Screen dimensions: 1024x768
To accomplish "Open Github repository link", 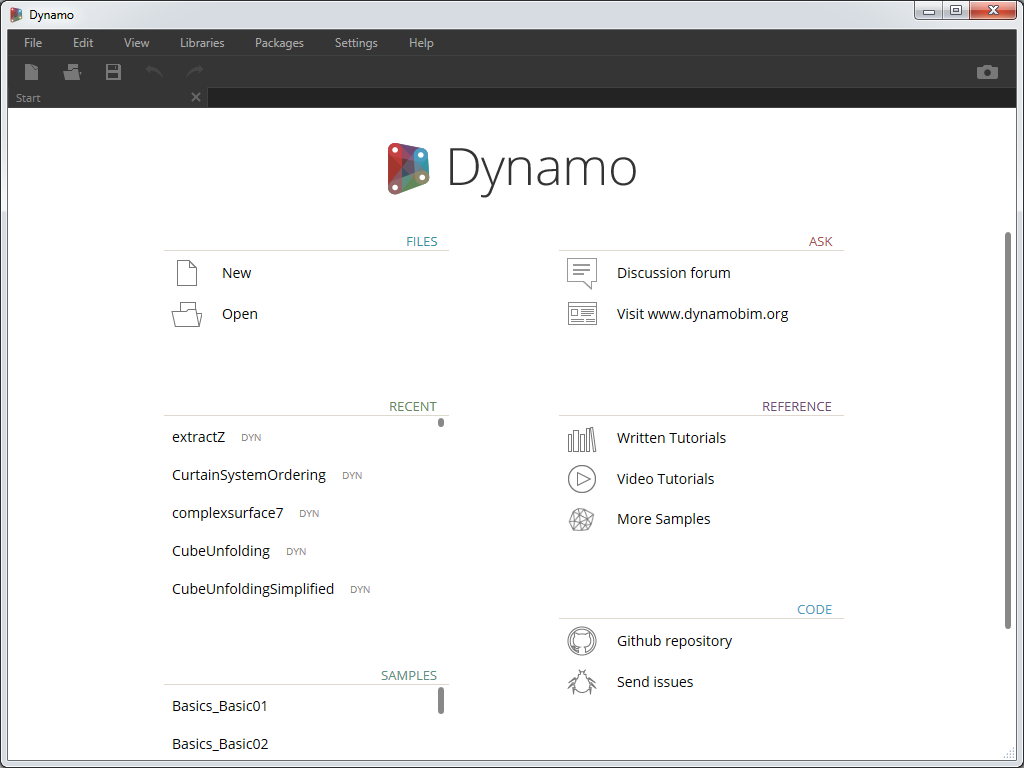I will (x=674, y=641).
